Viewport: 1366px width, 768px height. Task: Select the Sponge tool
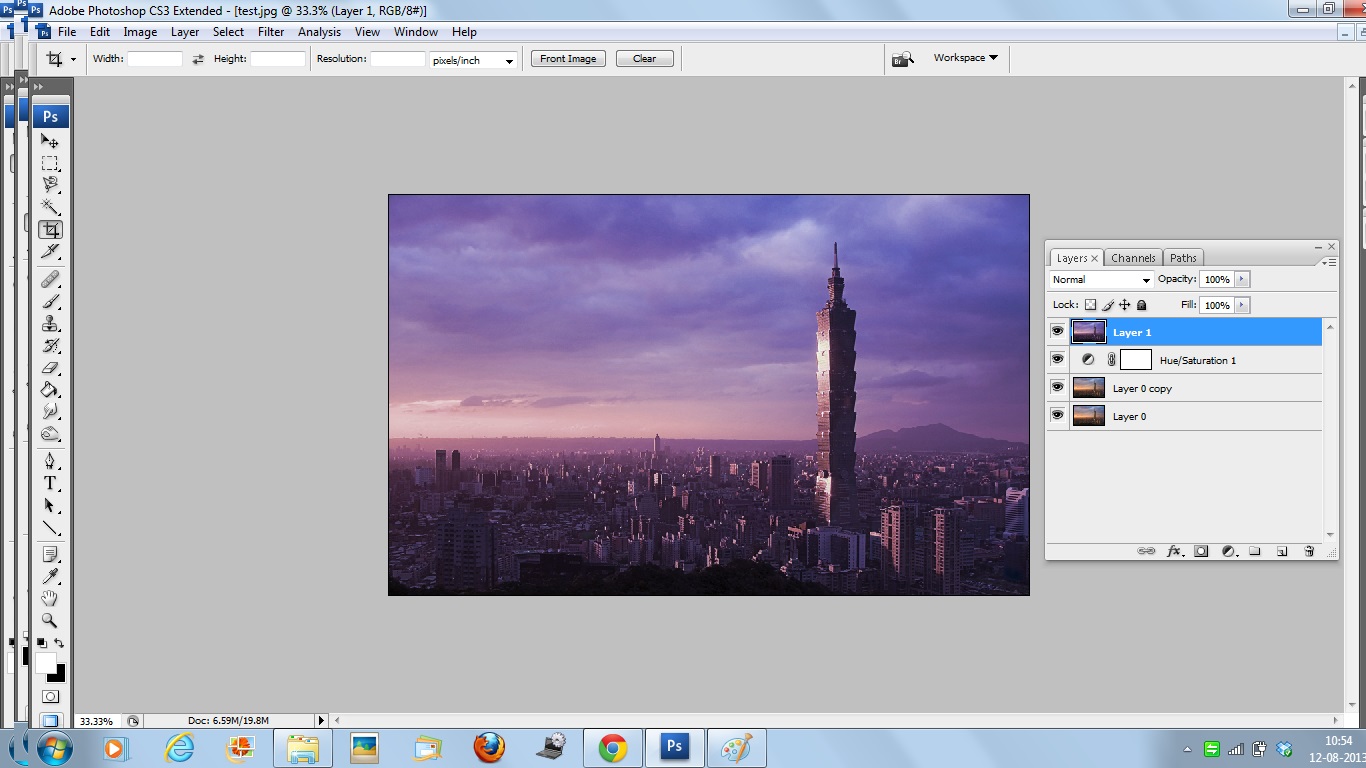point(50,433)
